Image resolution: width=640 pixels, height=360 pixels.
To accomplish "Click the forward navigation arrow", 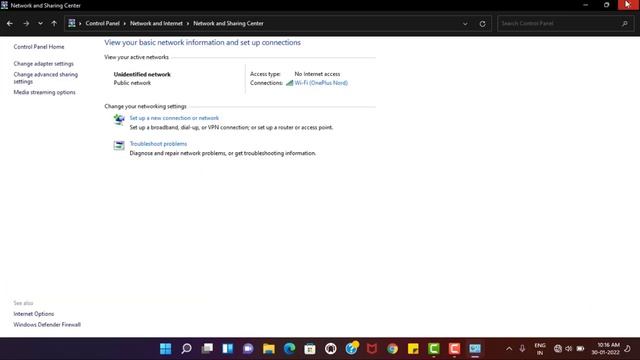I will coord(26,24).
